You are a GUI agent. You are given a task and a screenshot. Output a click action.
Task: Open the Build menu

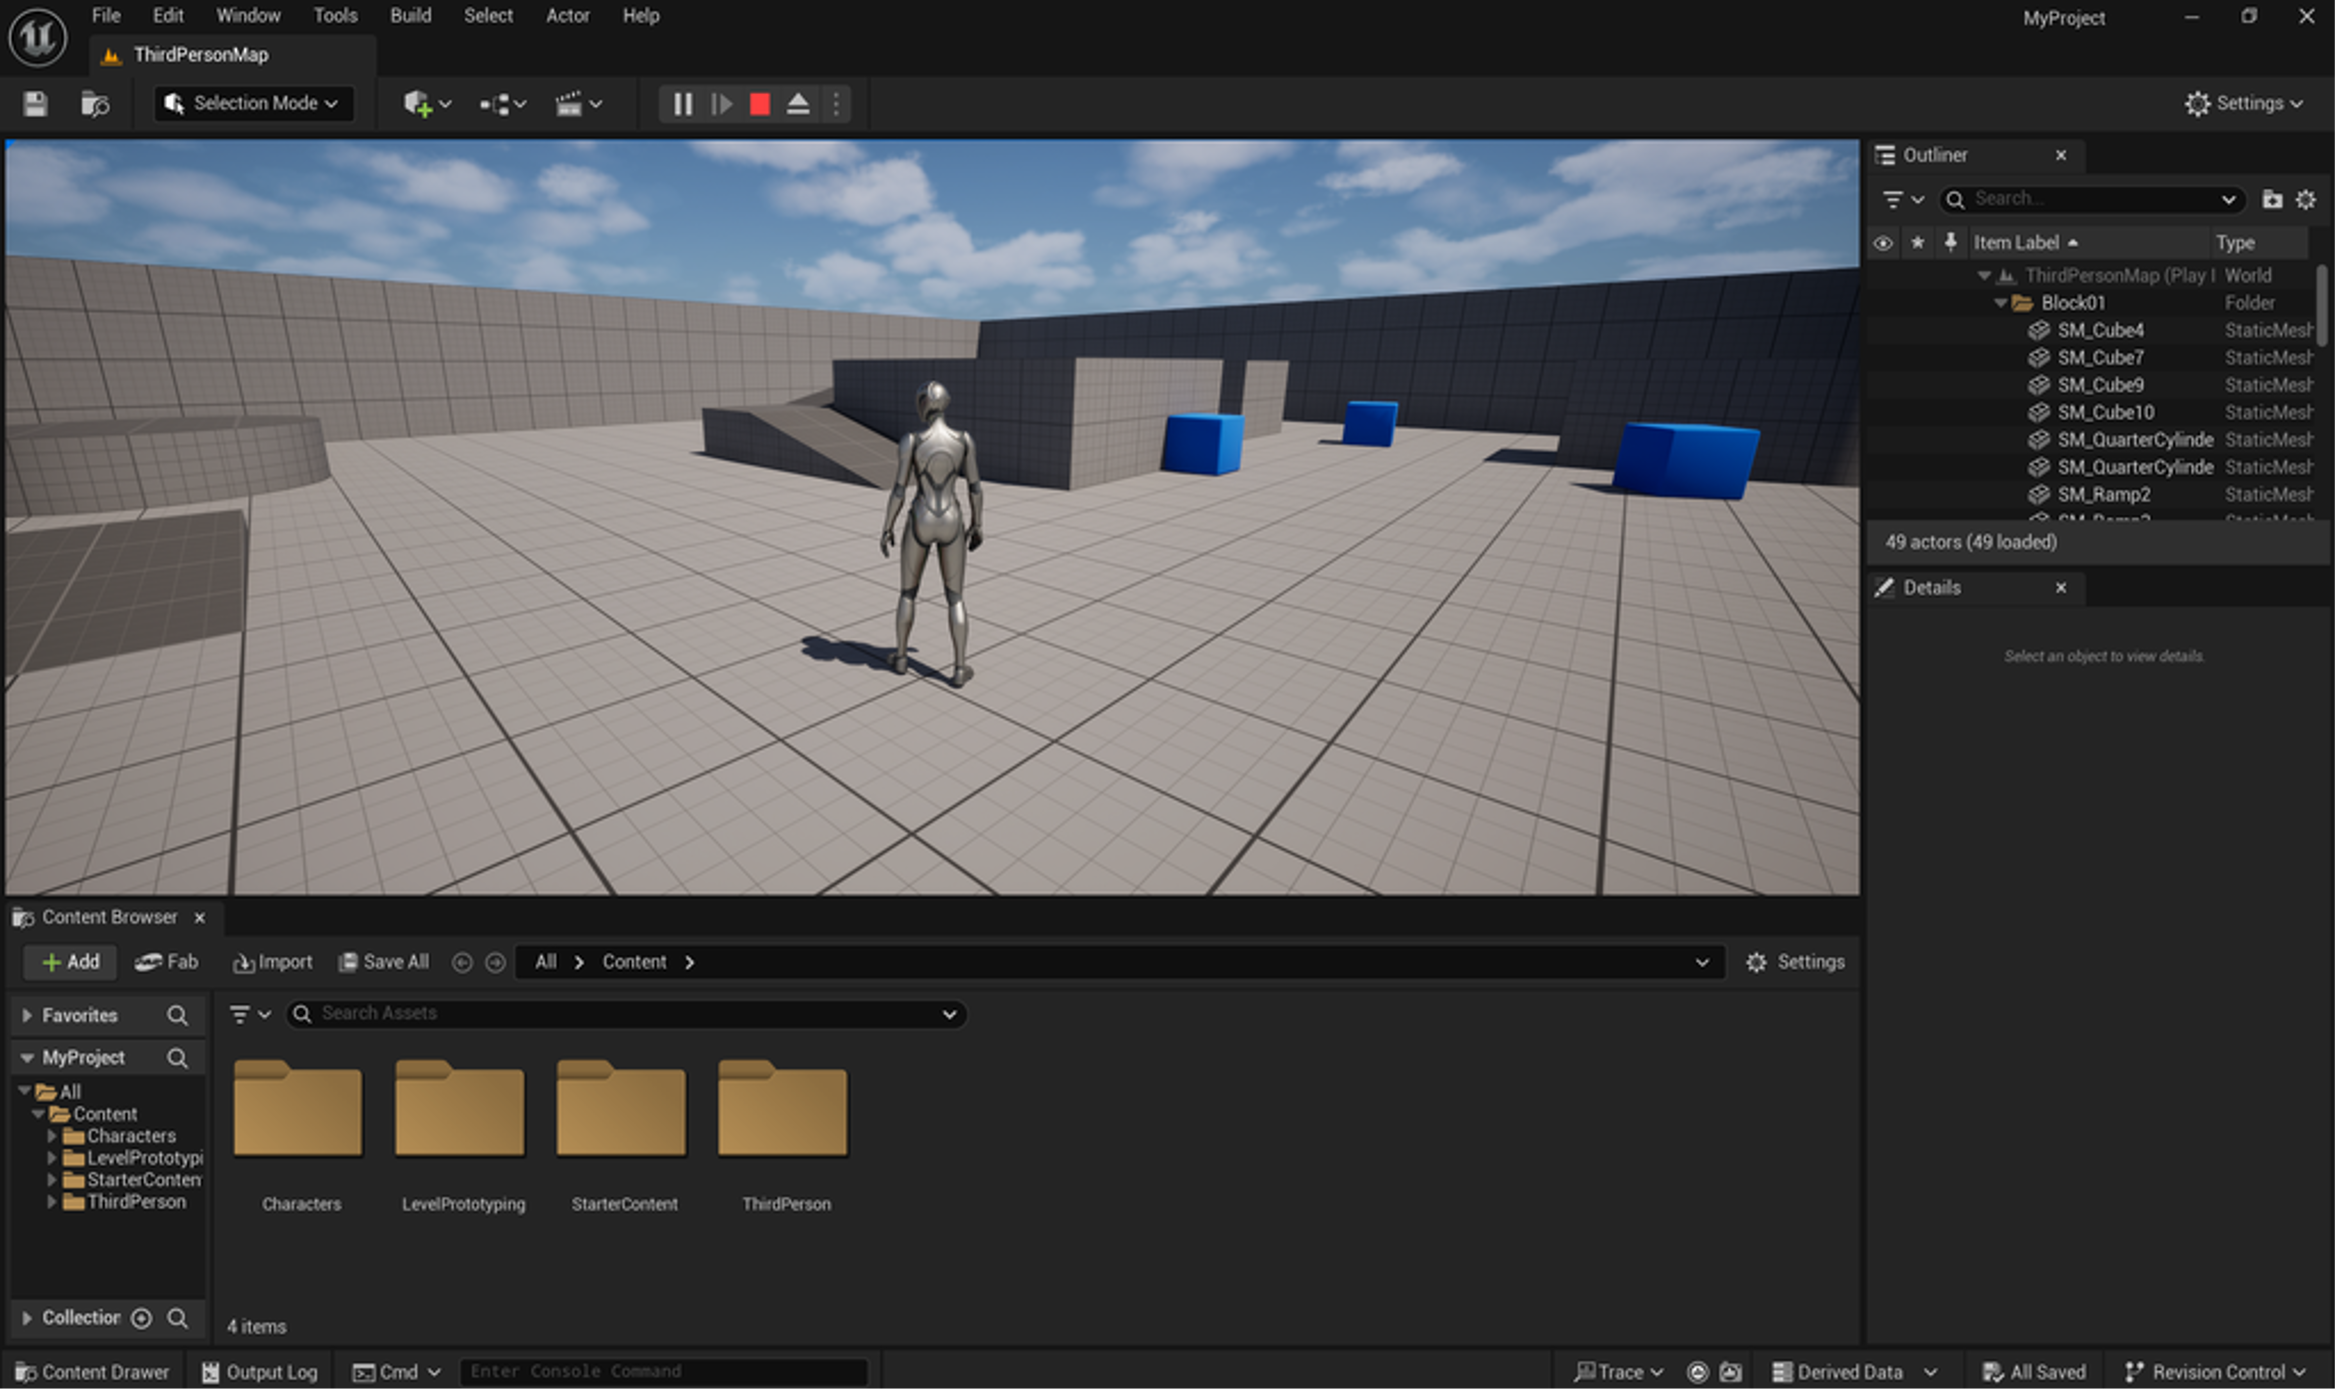[x=410, y=16]
